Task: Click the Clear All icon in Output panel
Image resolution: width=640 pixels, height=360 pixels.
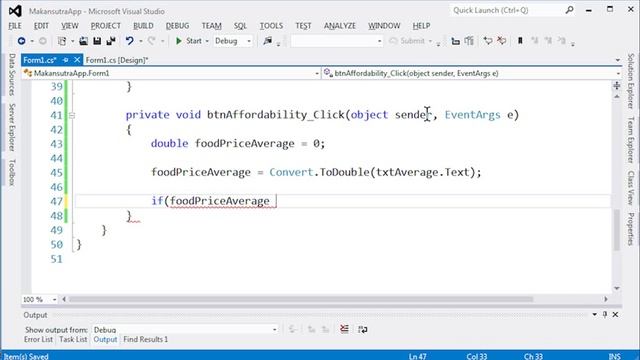Action: click(x=344, y=329)
